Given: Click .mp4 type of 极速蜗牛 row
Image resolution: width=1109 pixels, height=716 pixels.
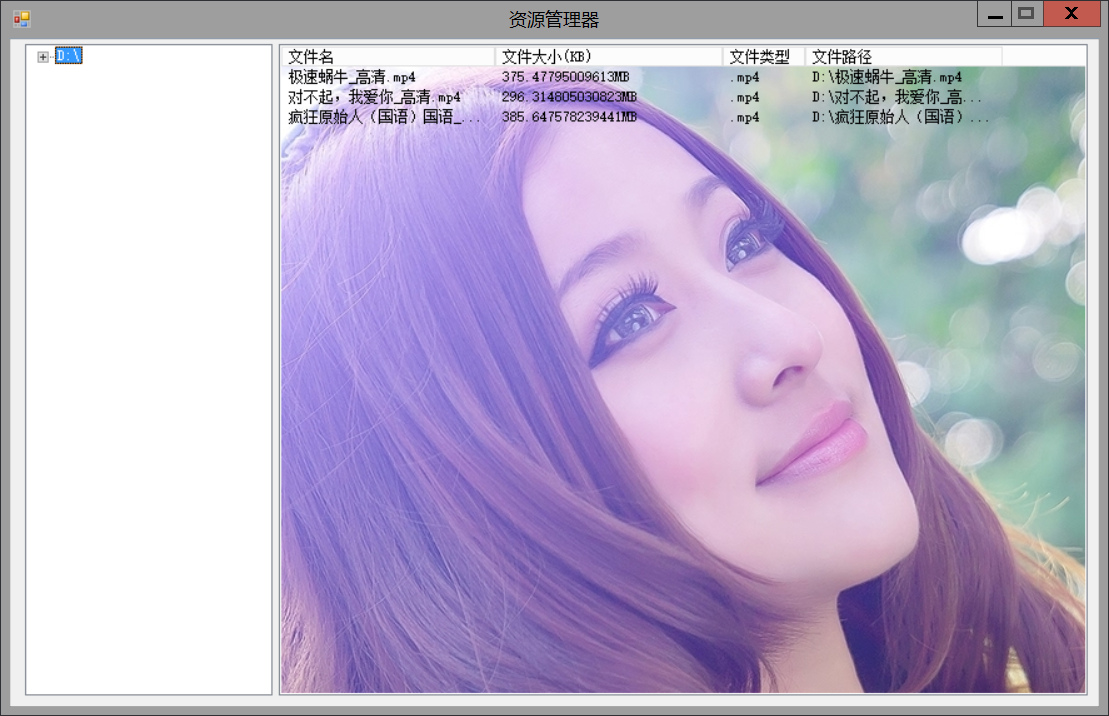Looking at the screenshot, I should [745, 77].
